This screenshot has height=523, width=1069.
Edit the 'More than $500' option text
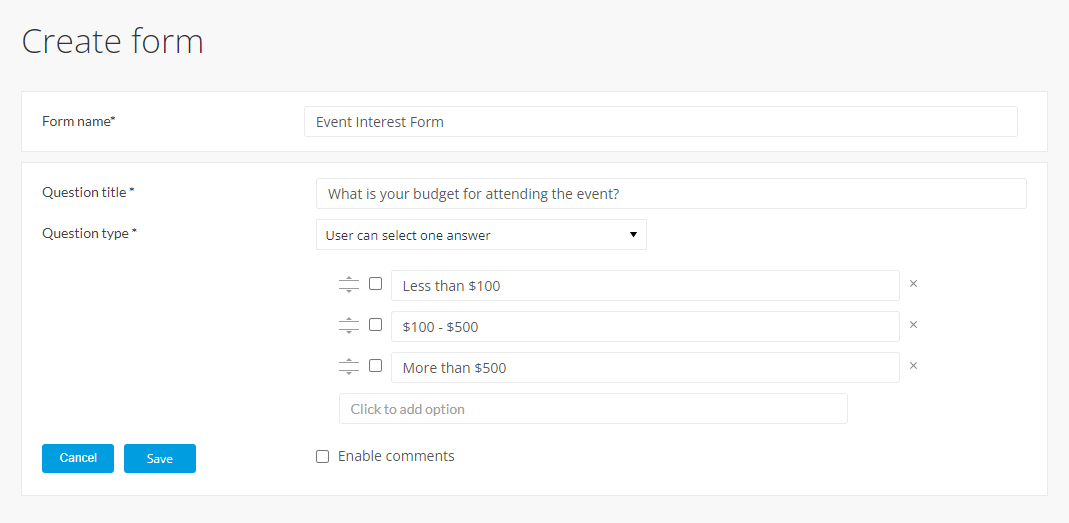[x=645, y=367]
